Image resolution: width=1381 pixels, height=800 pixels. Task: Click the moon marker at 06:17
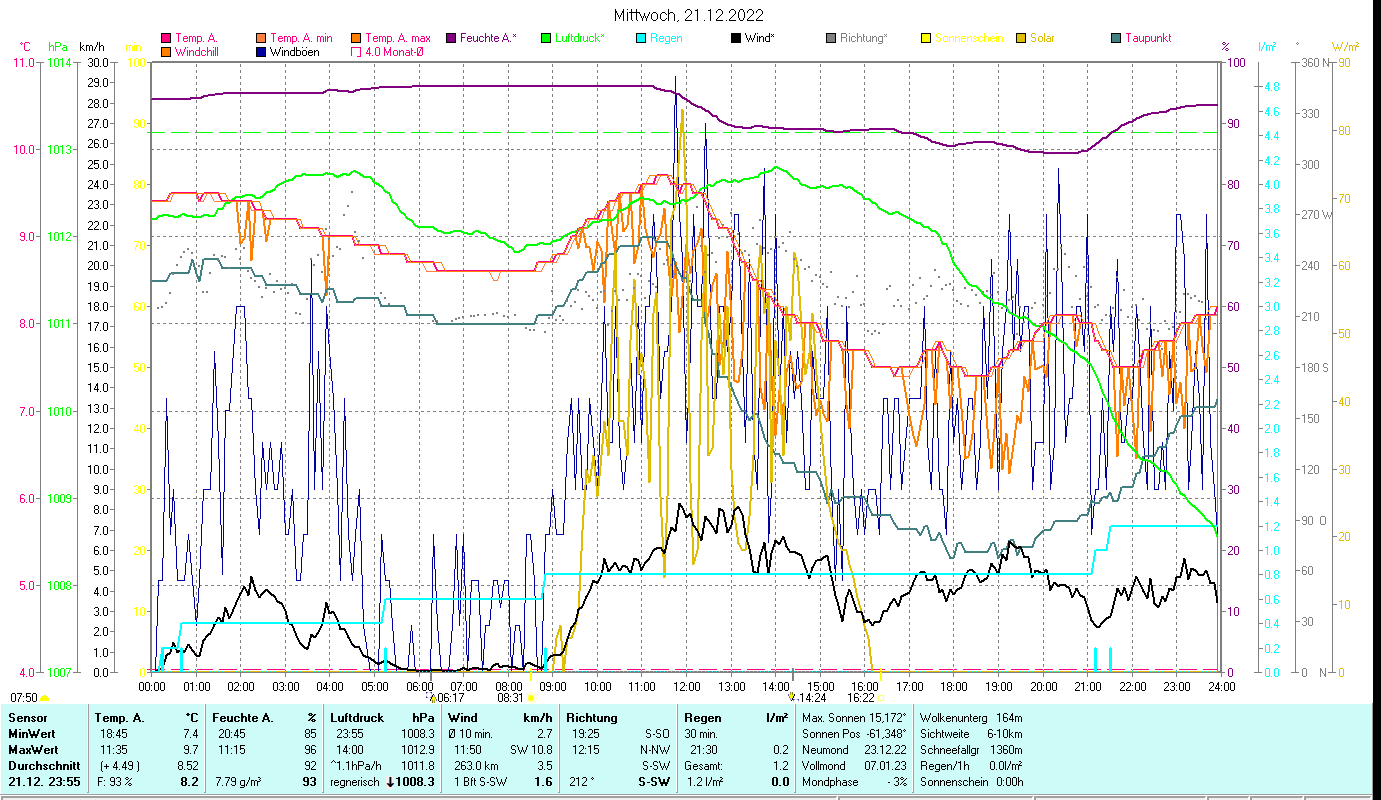432,697
